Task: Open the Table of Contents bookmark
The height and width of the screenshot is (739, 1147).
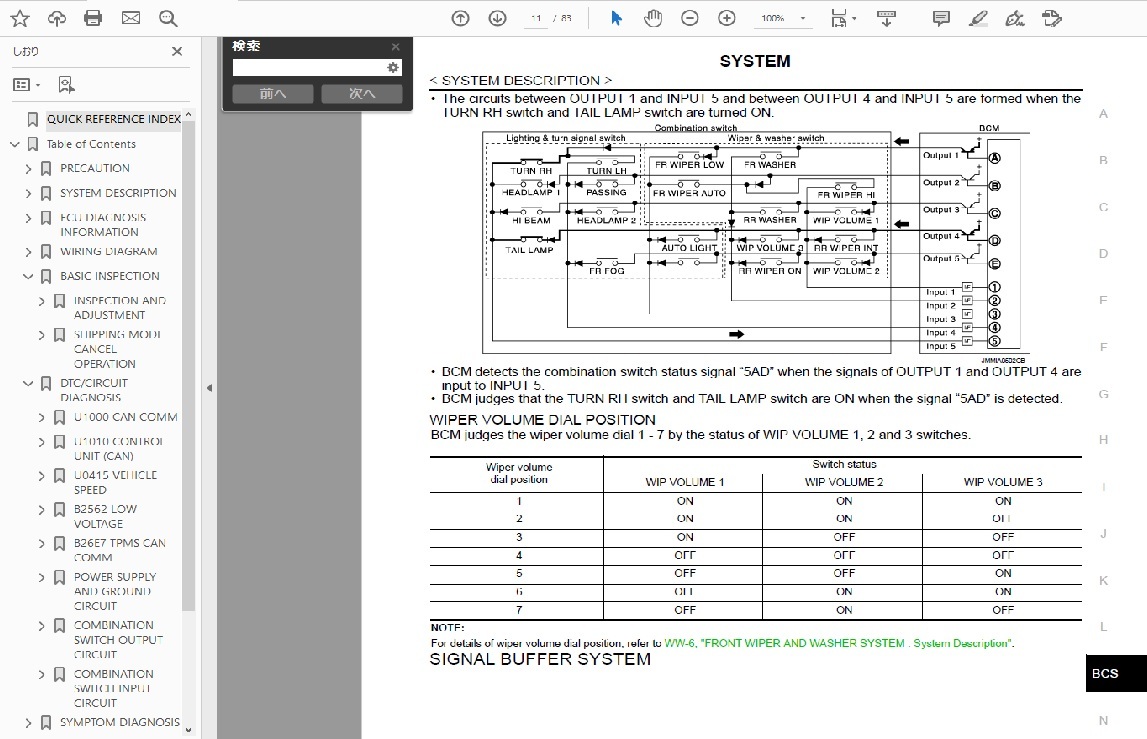Action: (x=91, y=144)
